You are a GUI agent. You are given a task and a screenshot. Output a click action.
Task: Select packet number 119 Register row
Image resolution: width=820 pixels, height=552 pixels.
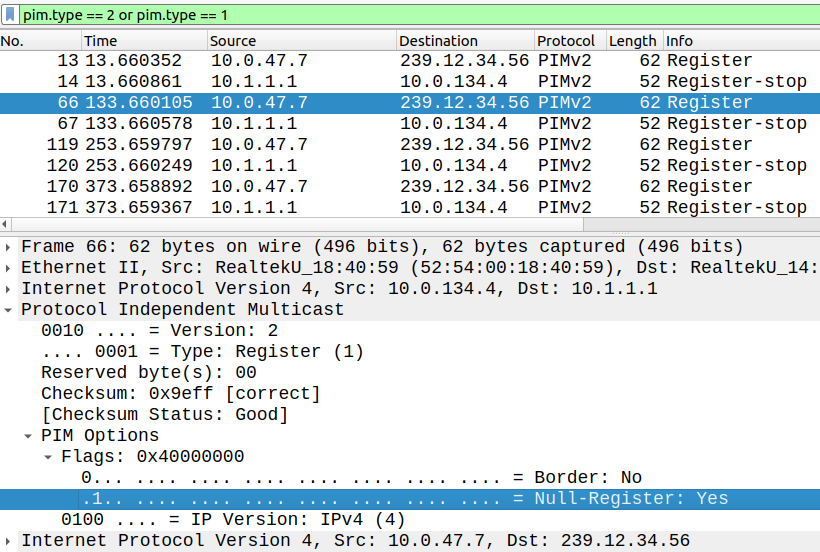tap(410, 144)
